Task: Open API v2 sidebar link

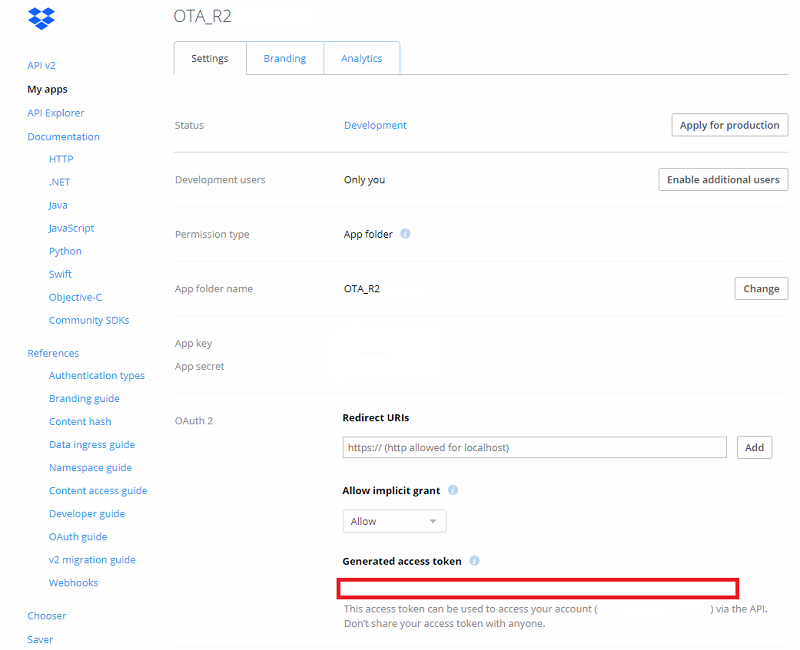Action: click(41, 65)
